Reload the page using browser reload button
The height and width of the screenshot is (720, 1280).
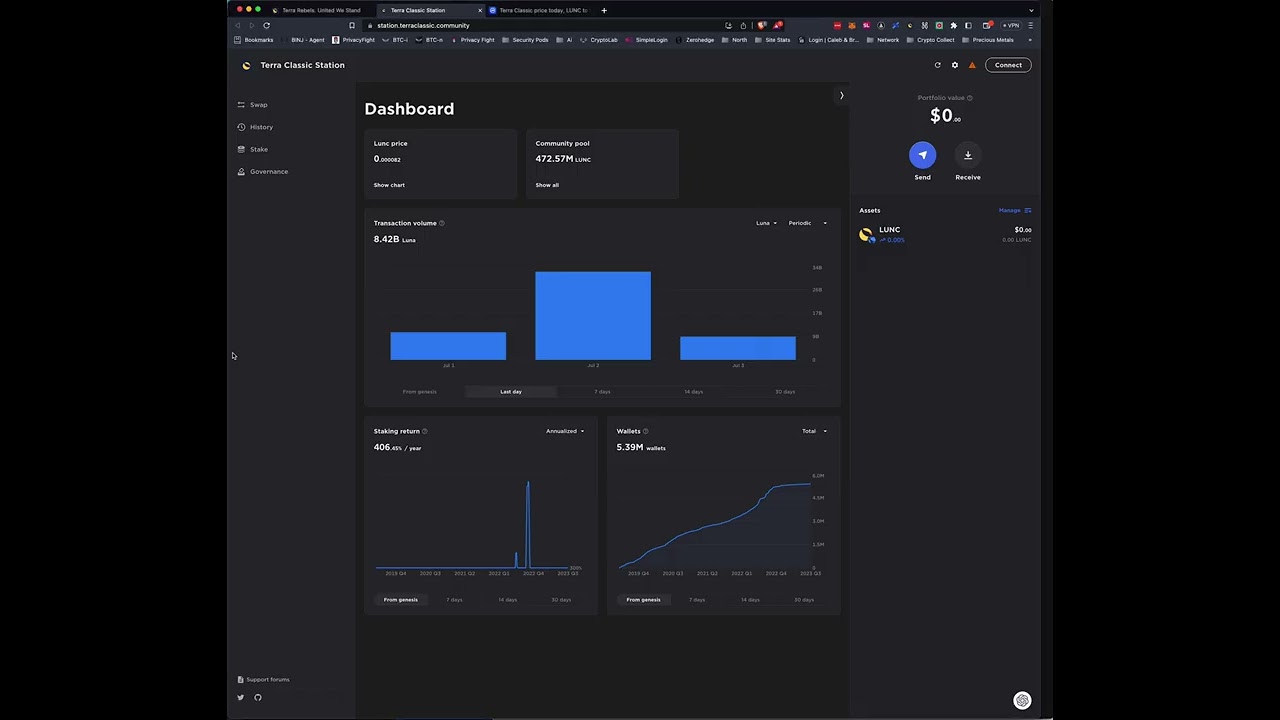[x=266, y=25]
